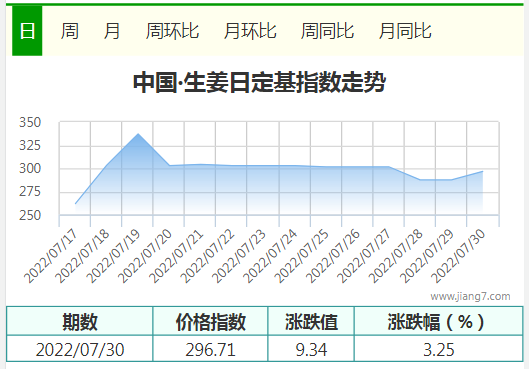Screen dimensions: 529x369
Task: Click the y-axis value 300
Action: click(x=30, y=168)
